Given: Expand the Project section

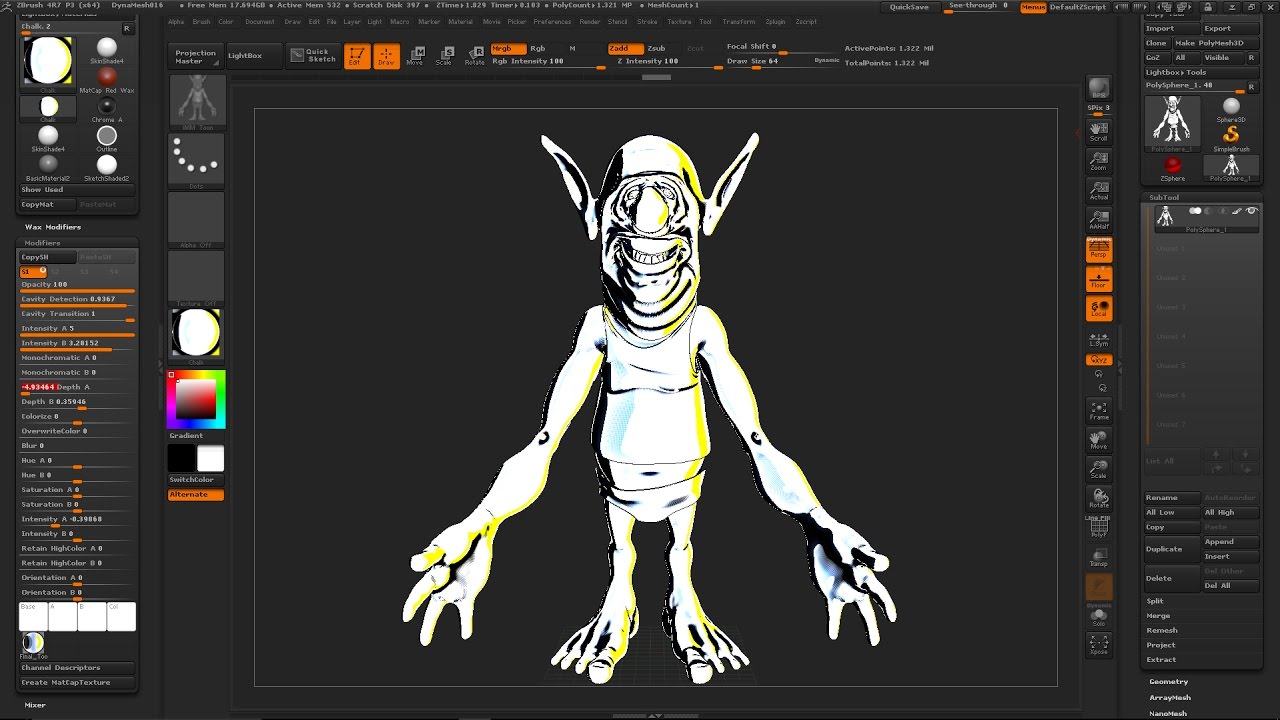Looking at the screenshot, I should [1161, 645].
